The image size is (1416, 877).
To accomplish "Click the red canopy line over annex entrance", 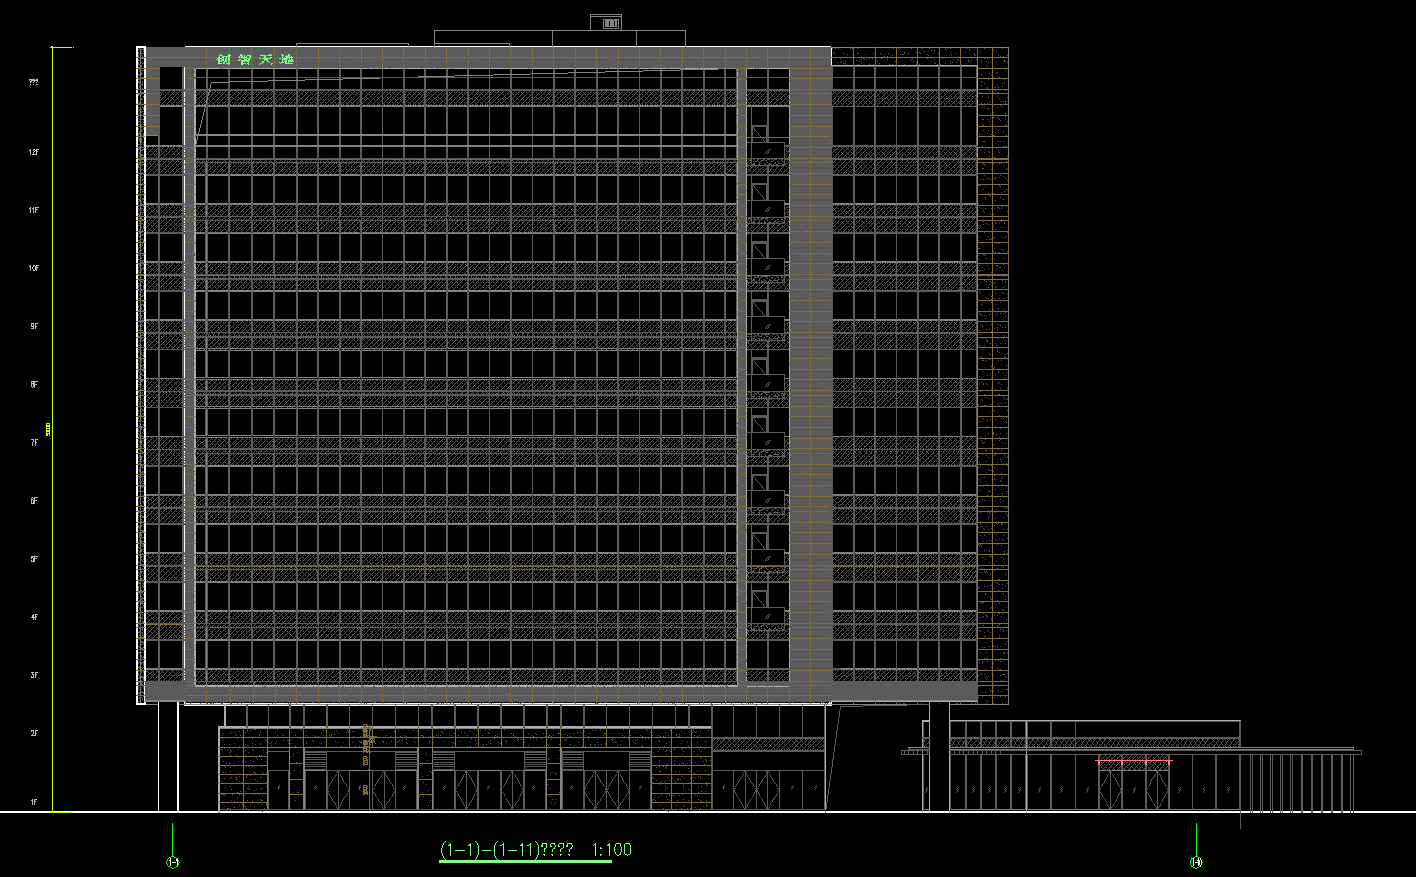I will tap(1133, 762).
